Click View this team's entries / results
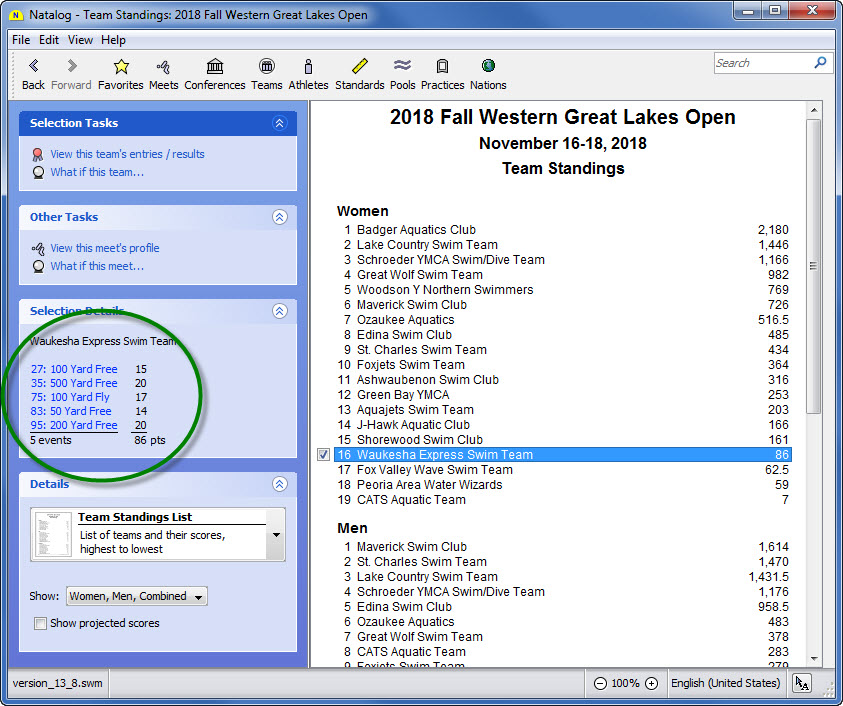Image resolution: width=843 pixels, height=706 pixels. [127, 154]
